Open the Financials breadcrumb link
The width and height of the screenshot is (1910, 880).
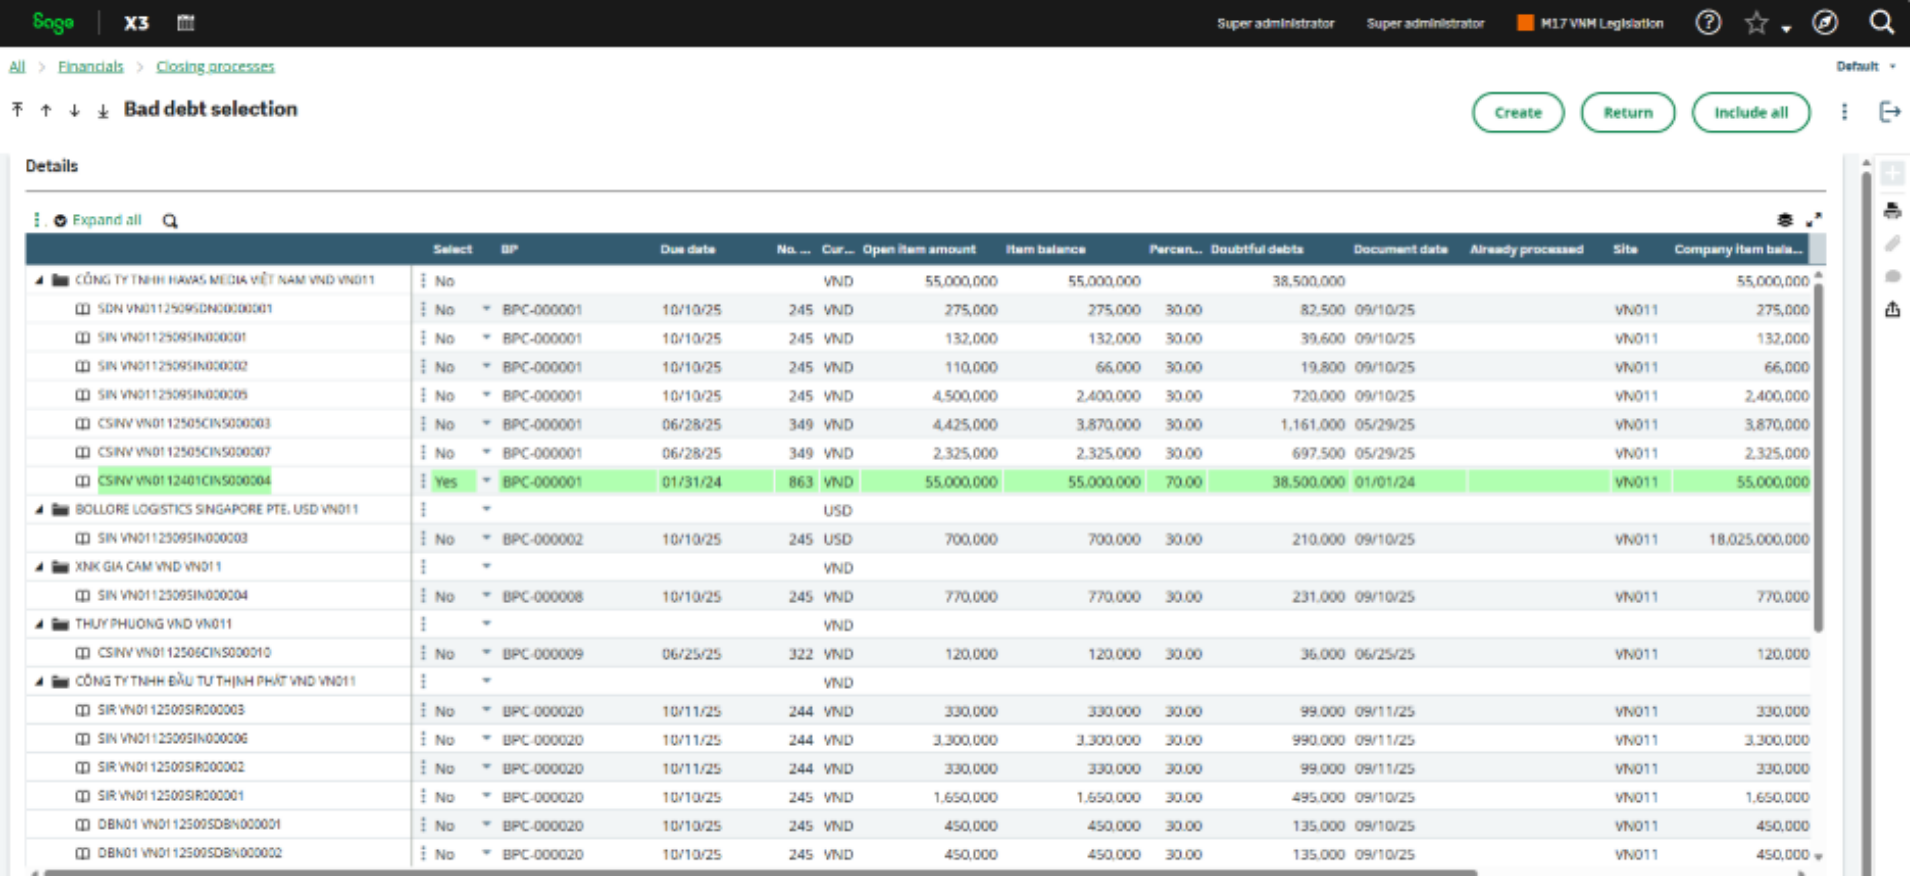(x=91, y=67)
